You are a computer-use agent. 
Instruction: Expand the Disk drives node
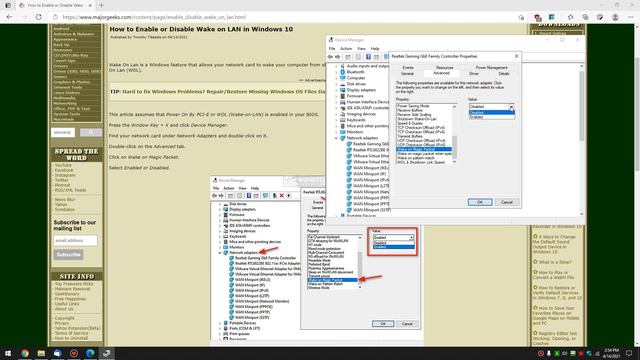click(336, 84)
